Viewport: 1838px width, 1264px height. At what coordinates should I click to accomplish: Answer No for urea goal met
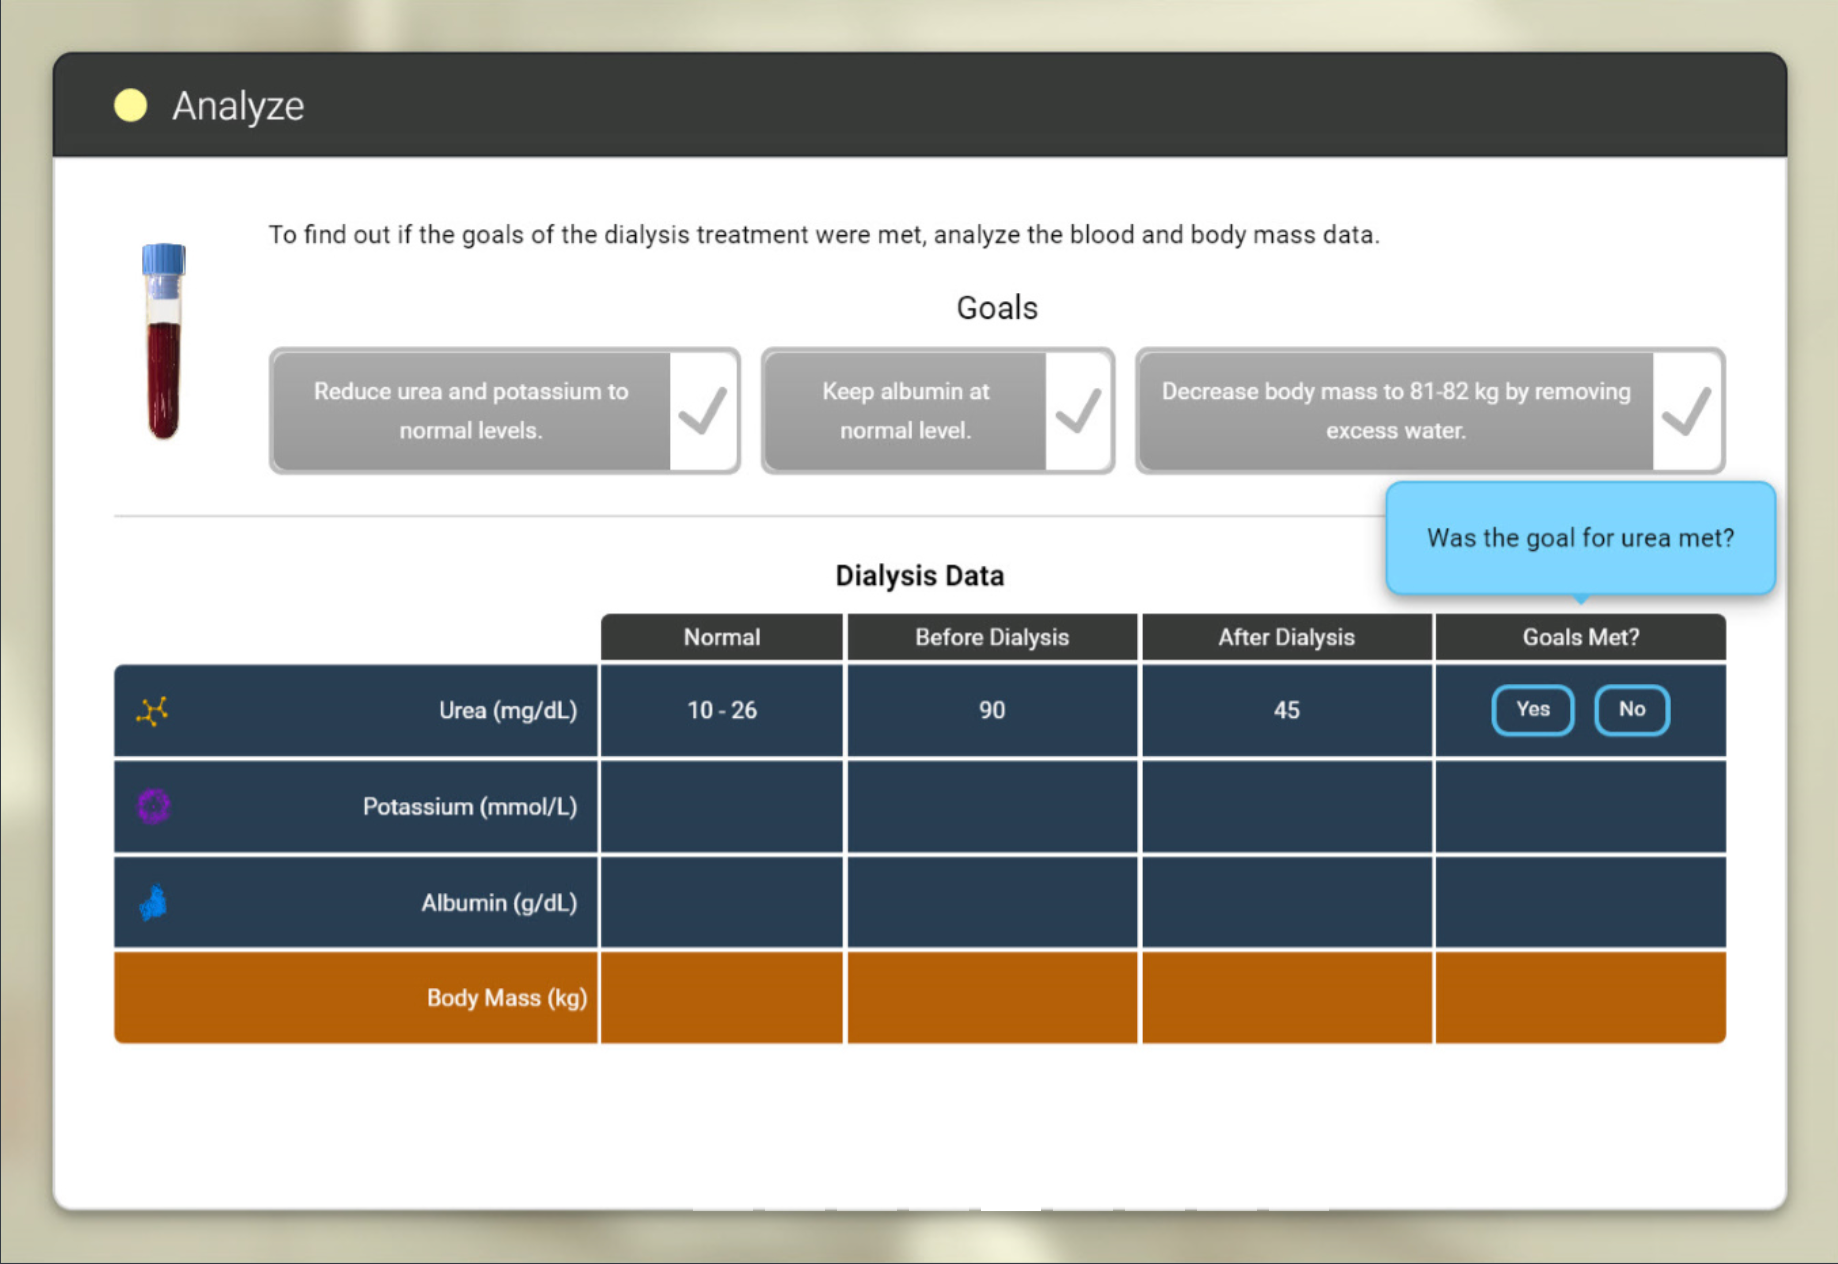1631,710
